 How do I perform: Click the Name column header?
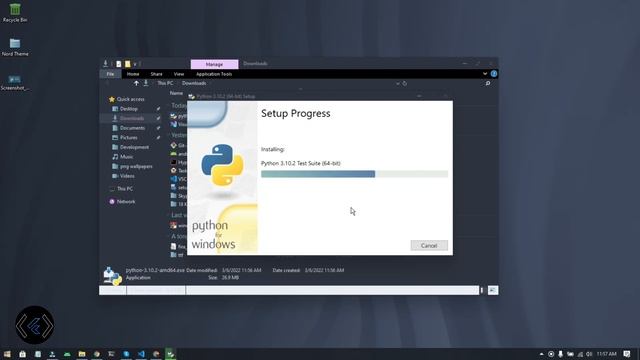tap(176, 93)
